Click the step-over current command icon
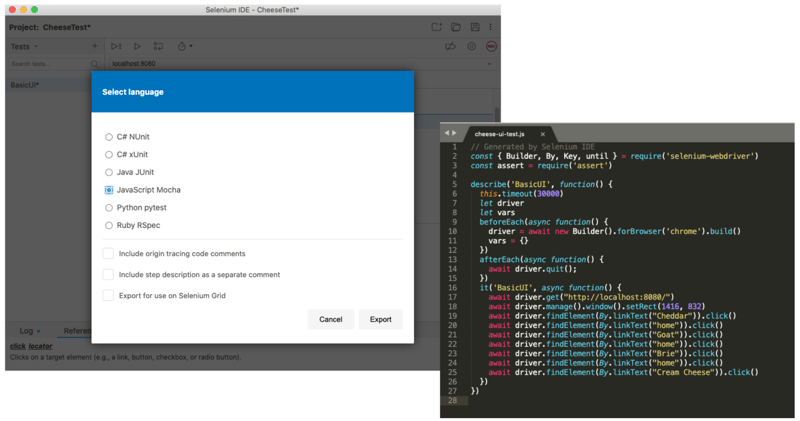Screen dimensions: 800x421 (158, 46)
